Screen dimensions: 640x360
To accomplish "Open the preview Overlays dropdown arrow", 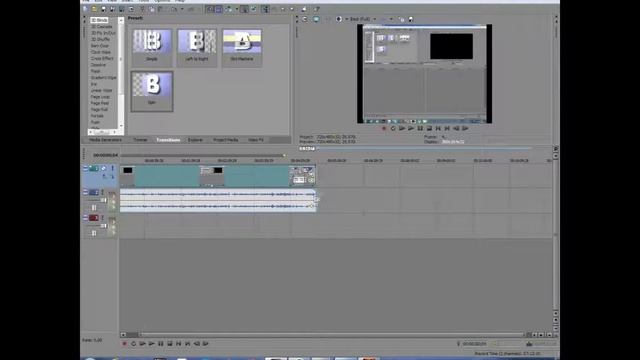I will (391, 19).
